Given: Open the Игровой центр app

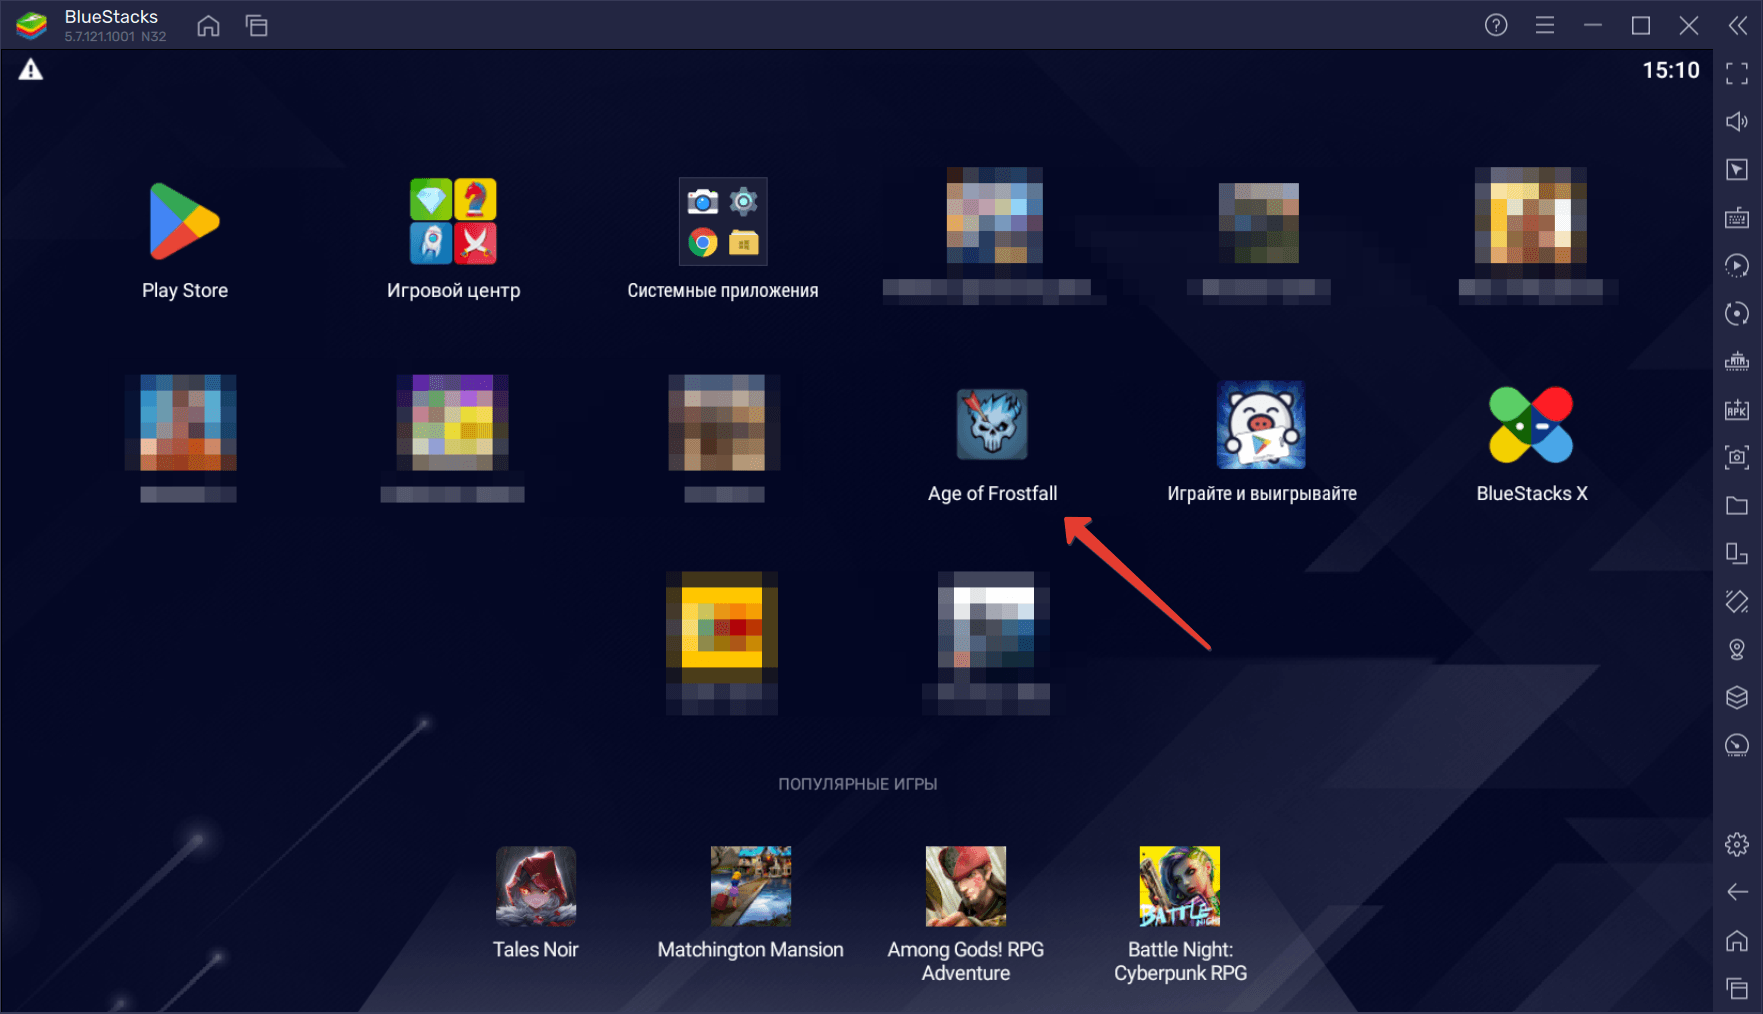Looking at the screenshot, I should click(x=453, y=222).
